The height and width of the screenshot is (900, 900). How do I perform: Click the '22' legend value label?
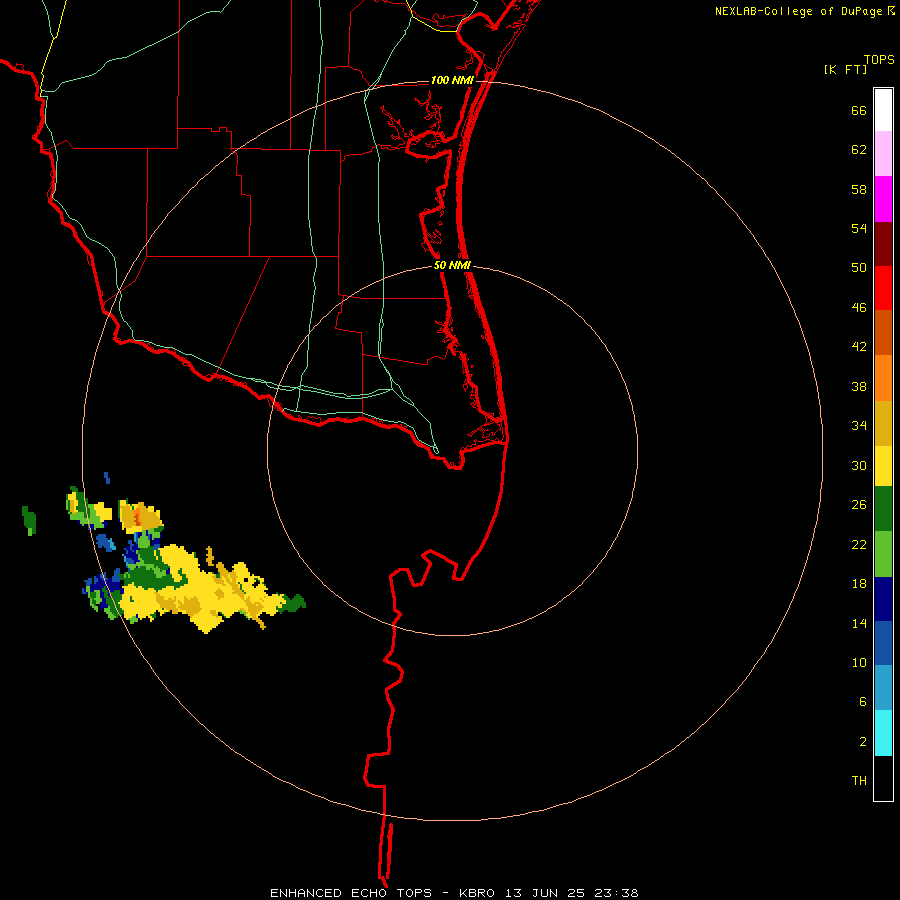(859, 545)
